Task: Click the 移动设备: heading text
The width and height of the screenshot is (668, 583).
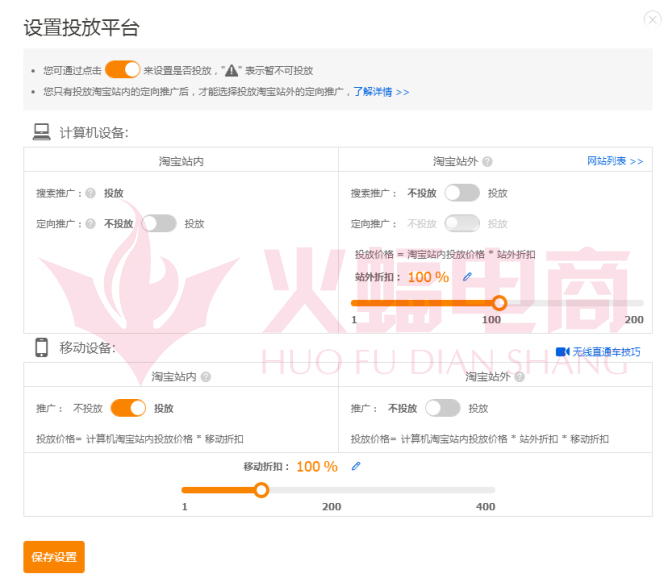Action: [x=87, y=348]
